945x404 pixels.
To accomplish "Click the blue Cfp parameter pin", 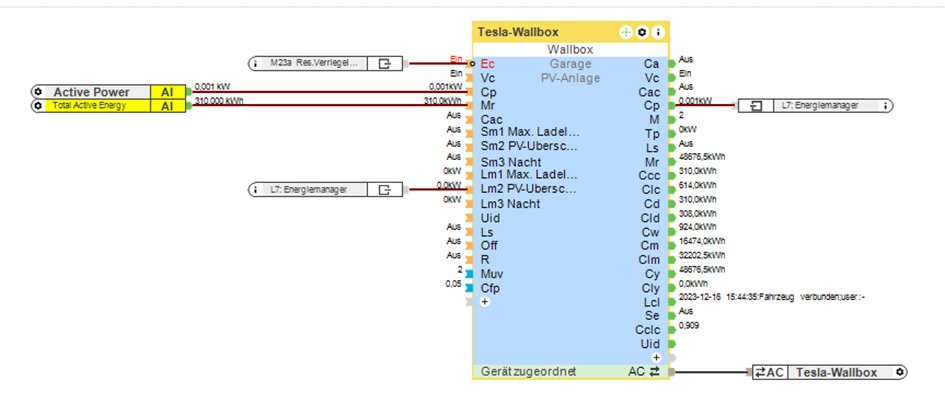I will pyautogui.click(x=469, y=288).
